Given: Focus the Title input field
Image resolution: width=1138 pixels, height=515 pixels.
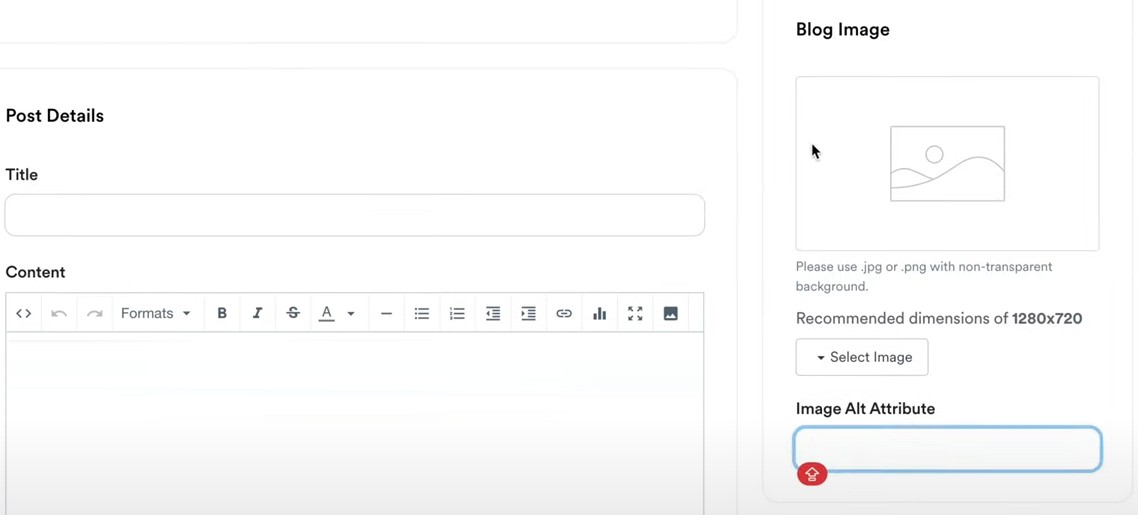Looking at the screenshot, I should [x=355, y=215].
